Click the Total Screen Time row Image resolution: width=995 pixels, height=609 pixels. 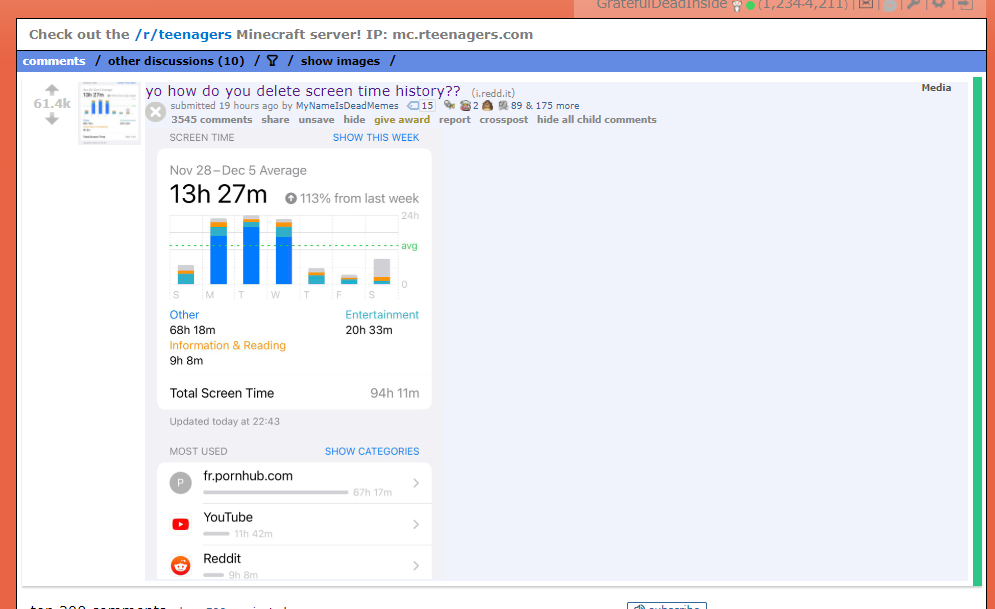tap(294, 393)
